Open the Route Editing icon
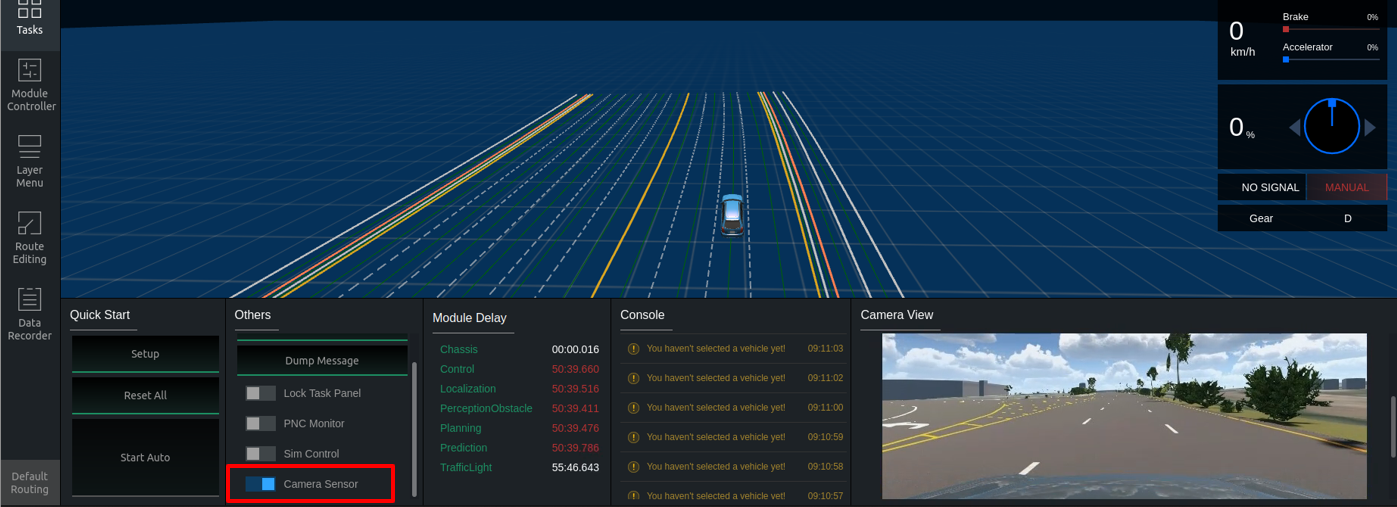1397x507 pixels. click(x=30, y=237)
